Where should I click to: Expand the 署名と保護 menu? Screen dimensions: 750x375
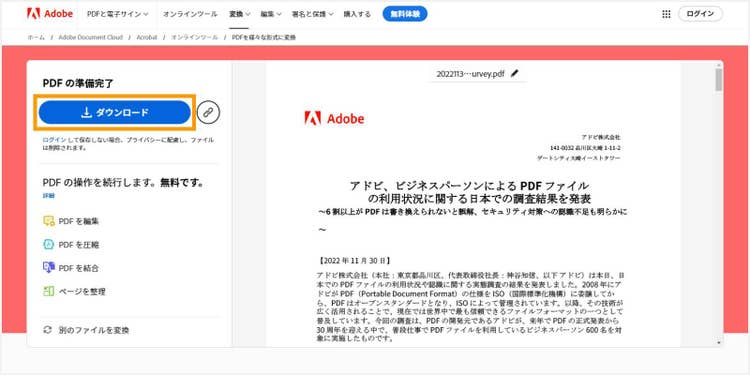pyautogui.click(x=313, y=14)
